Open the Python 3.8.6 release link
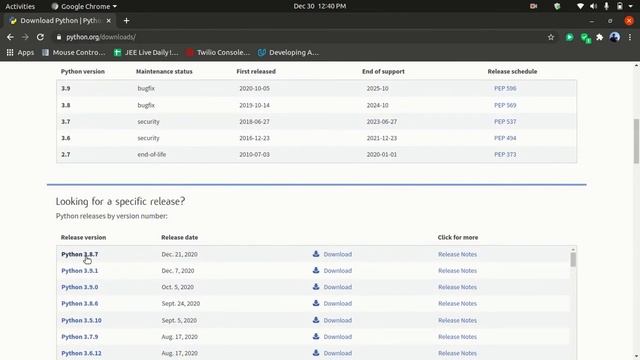This screenshot has width=640, height=360. click(x=80, y=303)
